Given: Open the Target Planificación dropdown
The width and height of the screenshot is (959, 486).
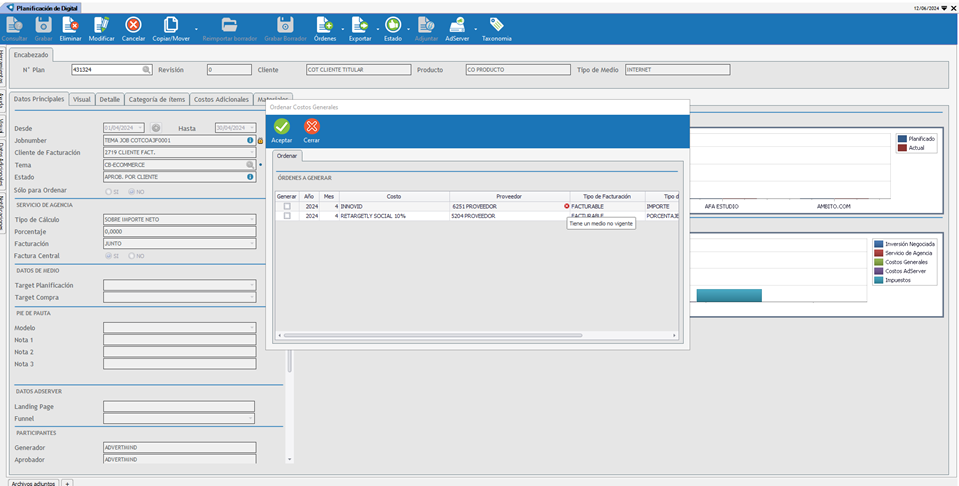Looking at the screenshot, I should coord(251,285).
